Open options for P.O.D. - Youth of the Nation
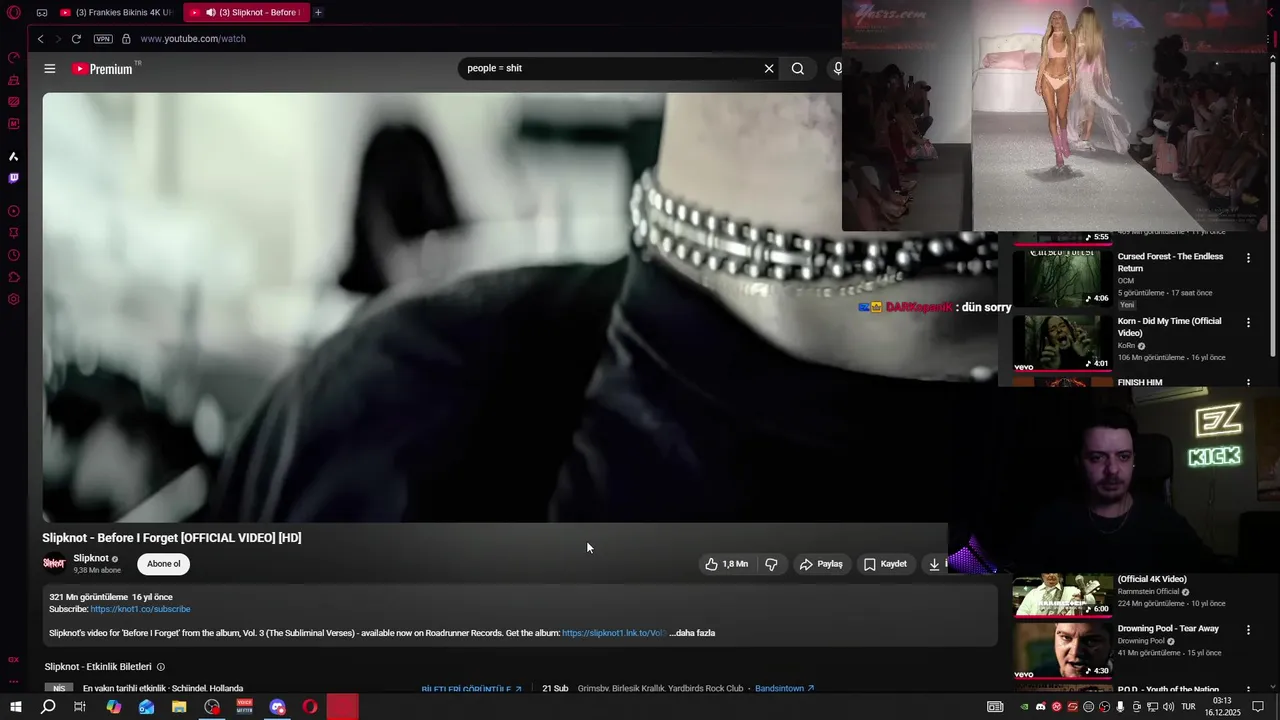 [x=1248, y=689]
